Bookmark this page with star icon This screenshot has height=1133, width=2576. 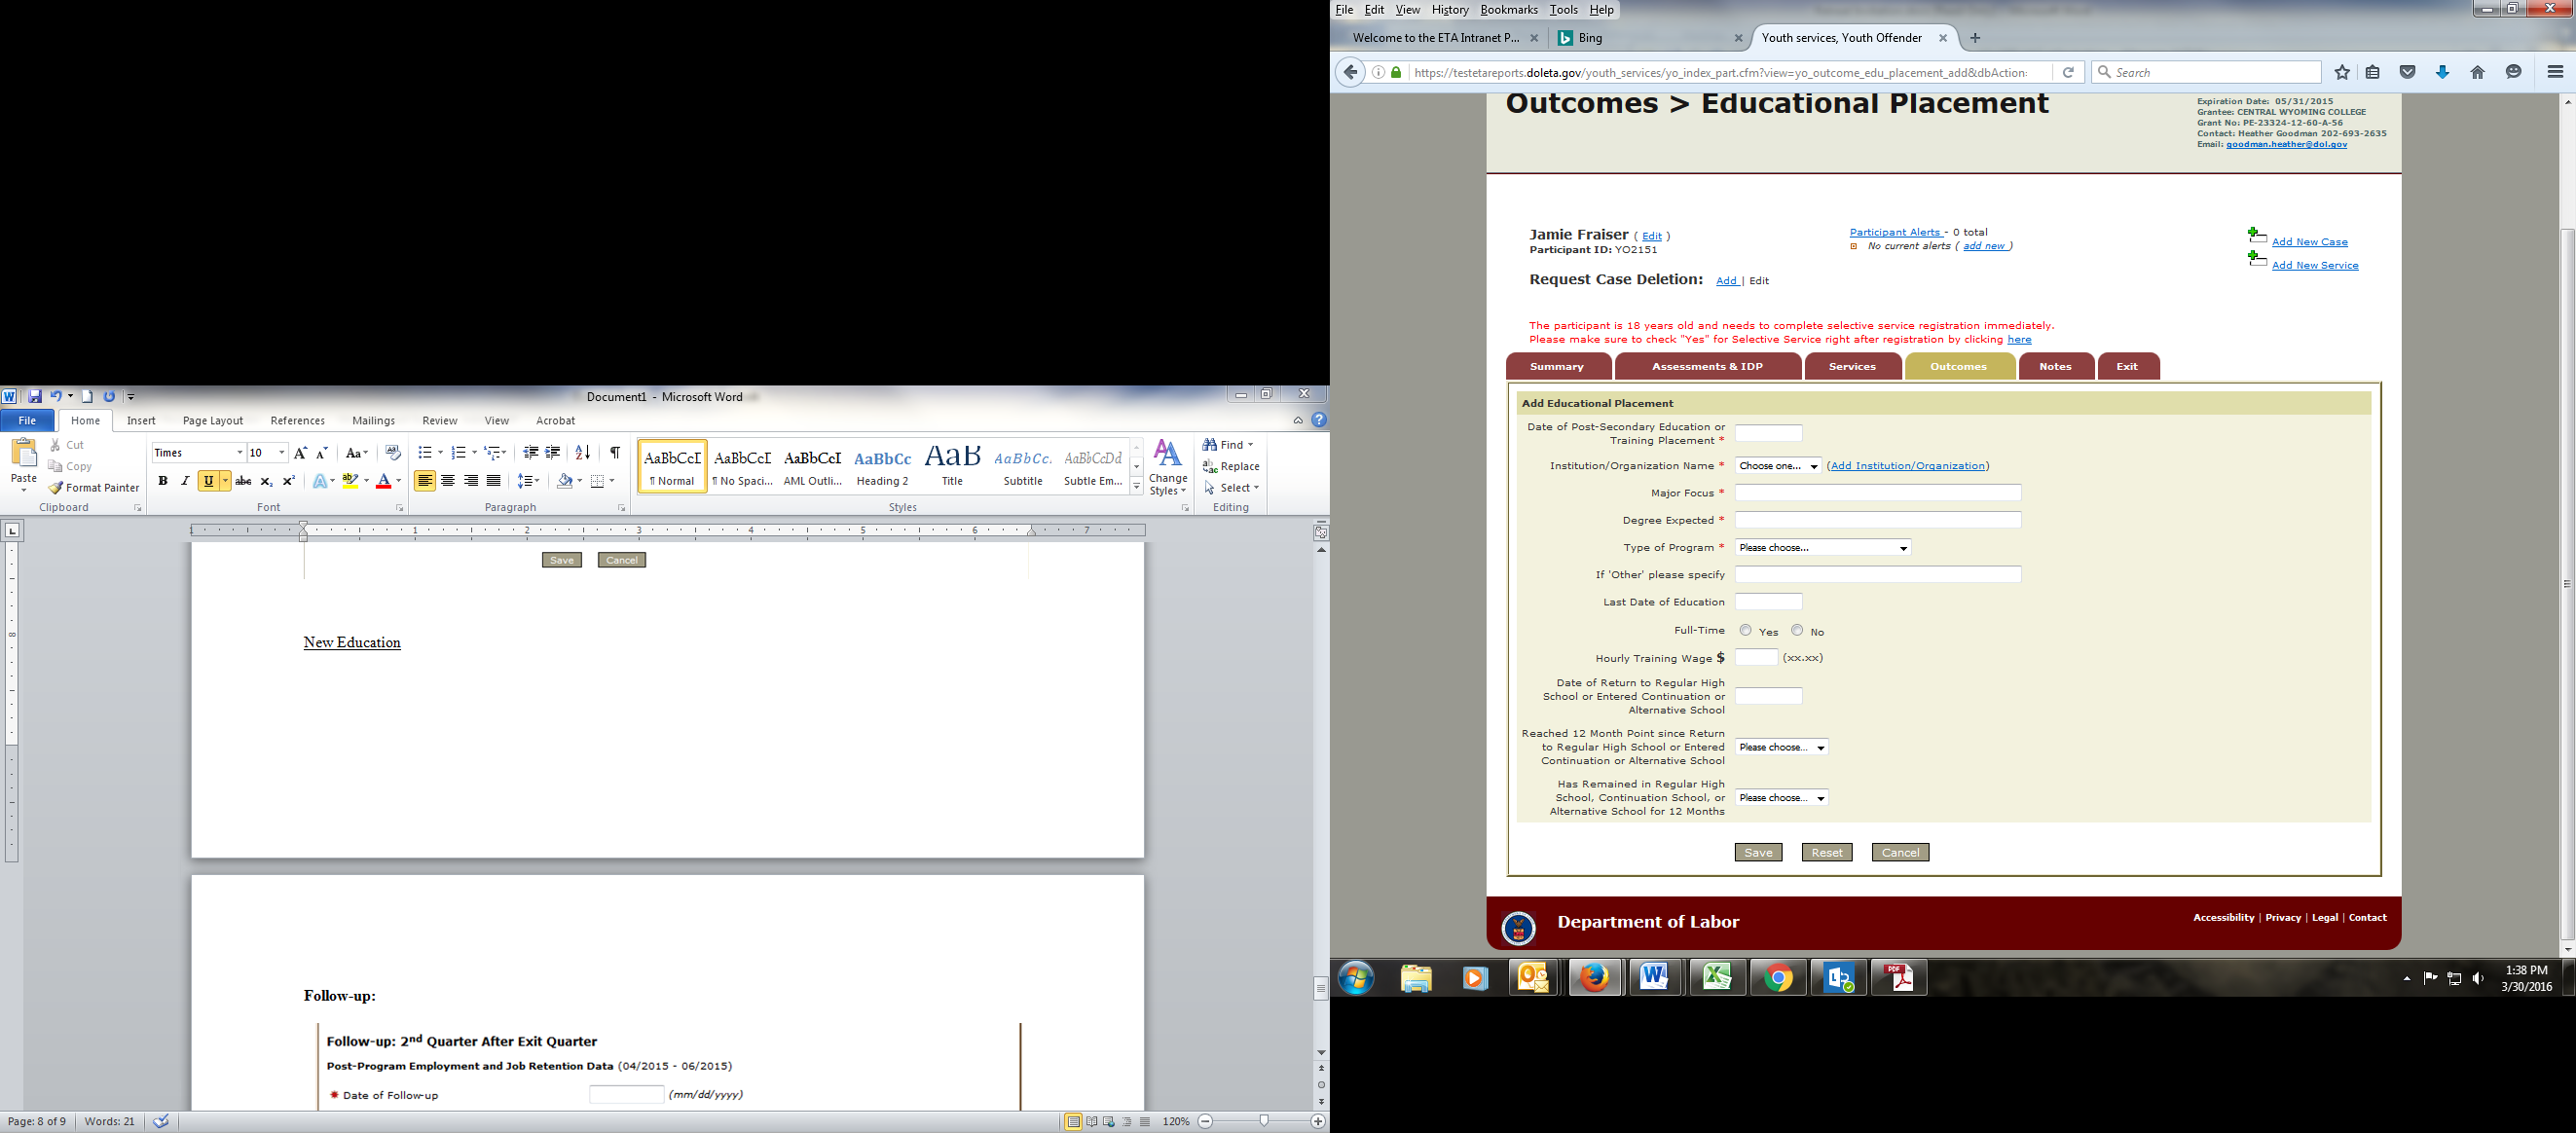tap(2342, 72)
